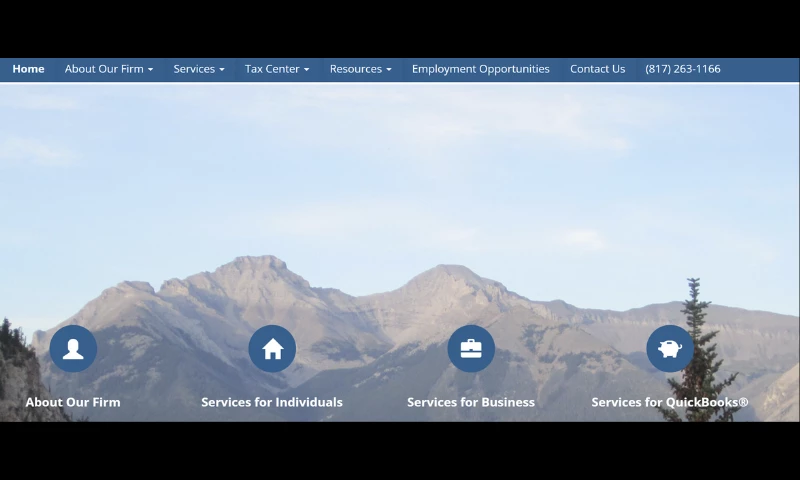Open the Services for Business text link
Image resolution: width=800 pixels, height=480 pixels.
[x=471, y=402]
